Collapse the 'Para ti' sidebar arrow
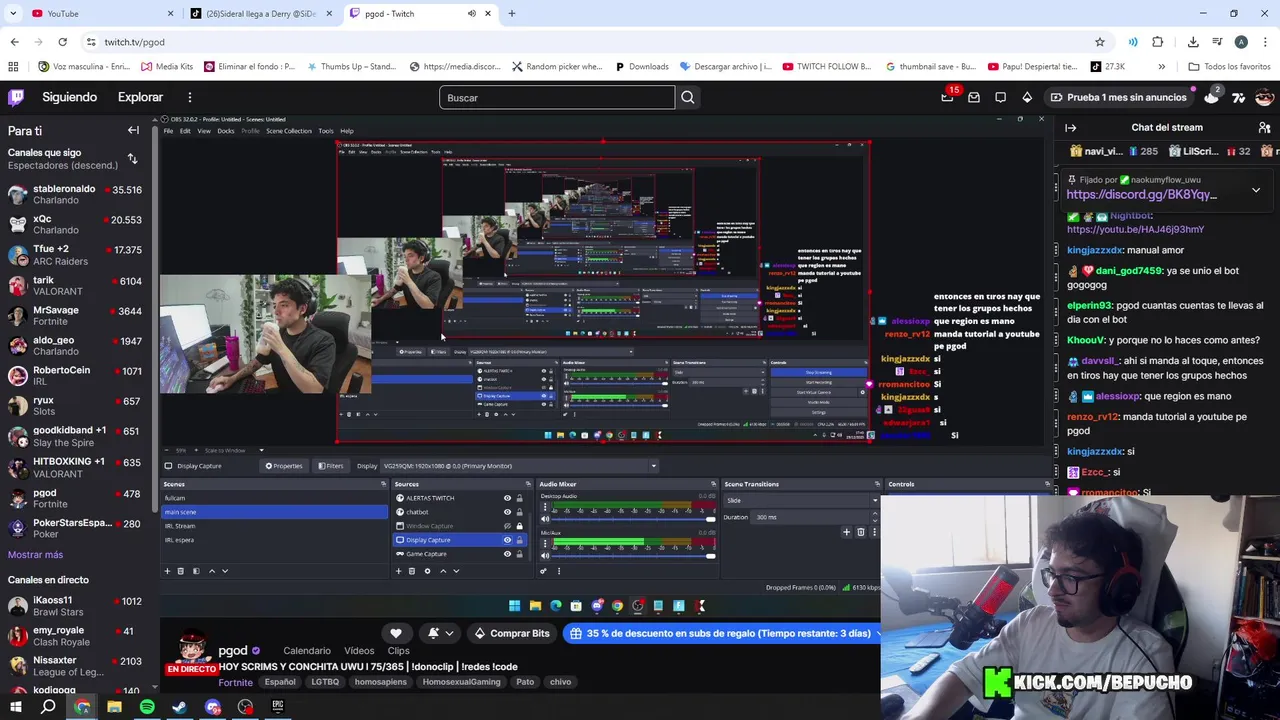The image size is (1280, 720). (x=133, y=130)
